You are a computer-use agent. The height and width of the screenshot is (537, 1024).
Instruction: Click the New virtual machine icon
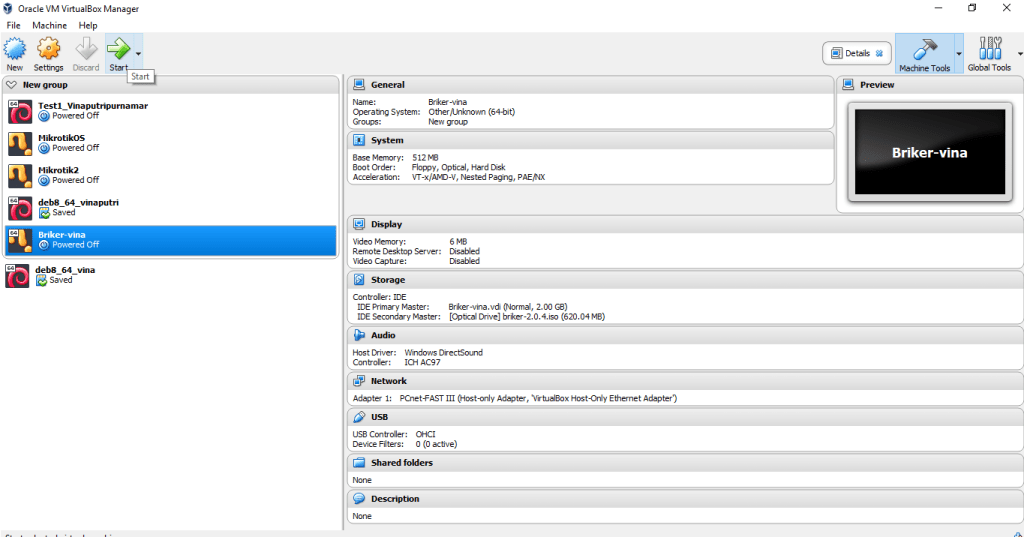point(14,49)
